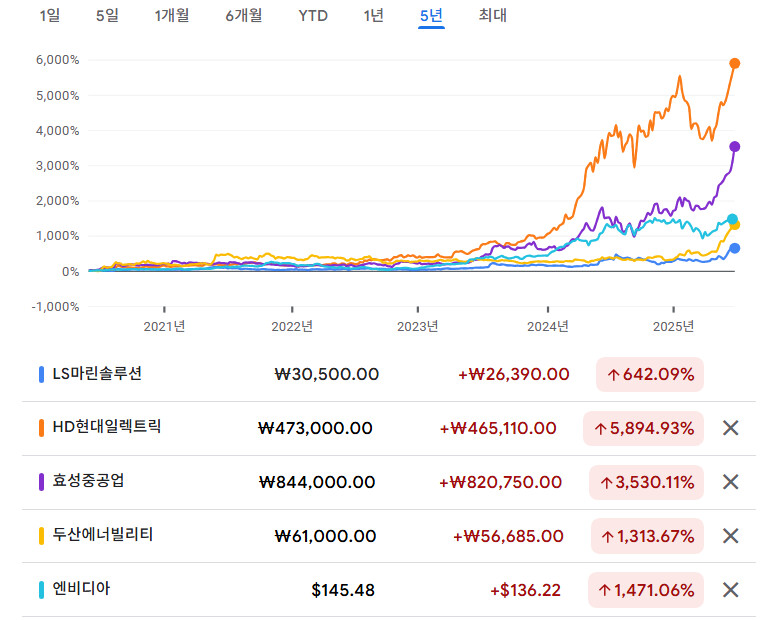
Task: Open the 엔비디아 stock page
Action: click(x=81, y=589)
